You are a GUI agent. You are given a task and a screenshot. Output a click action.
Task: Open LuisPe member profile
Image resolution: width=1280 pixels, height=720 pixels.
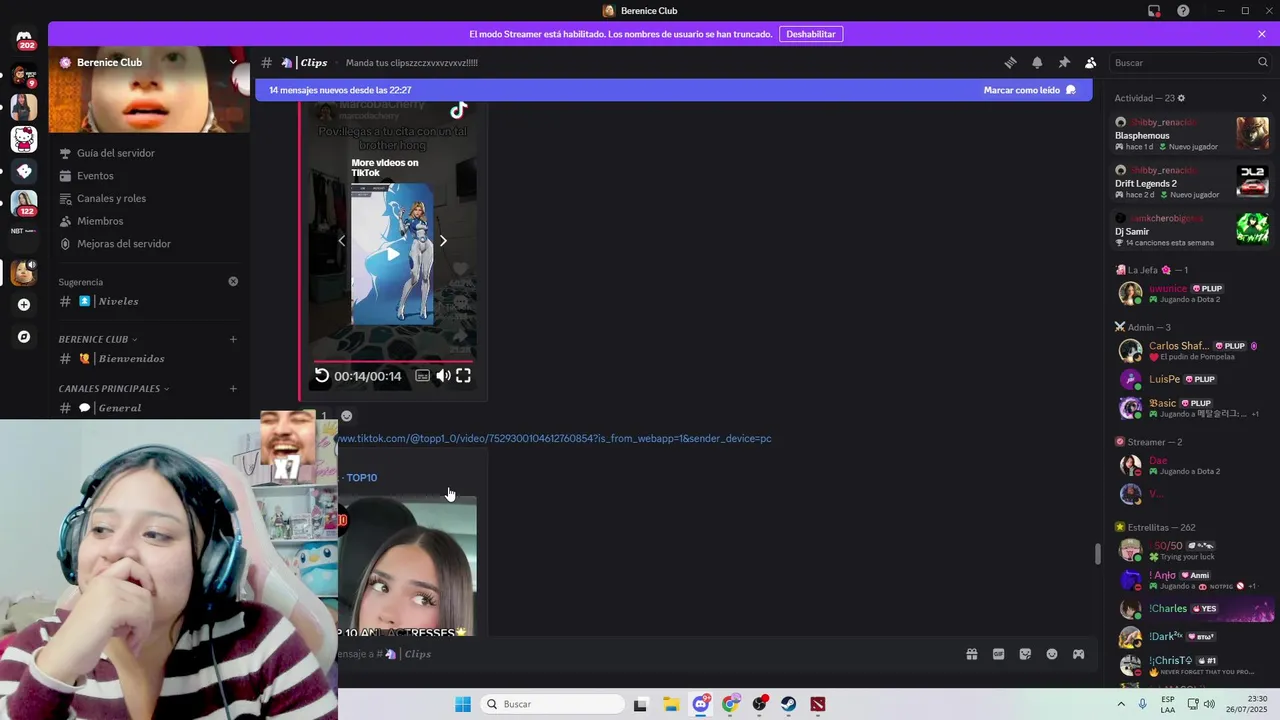coord(1192,379)
